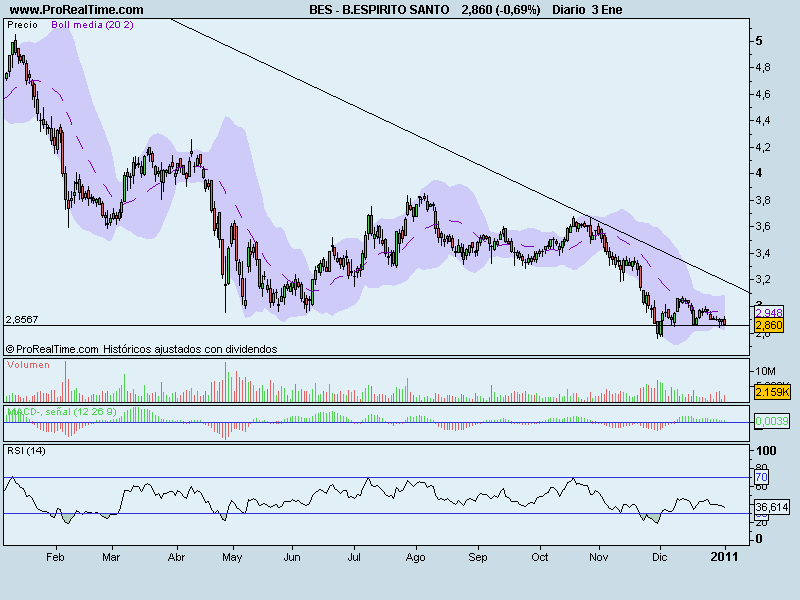Select the Mar month label

point(111,557)
